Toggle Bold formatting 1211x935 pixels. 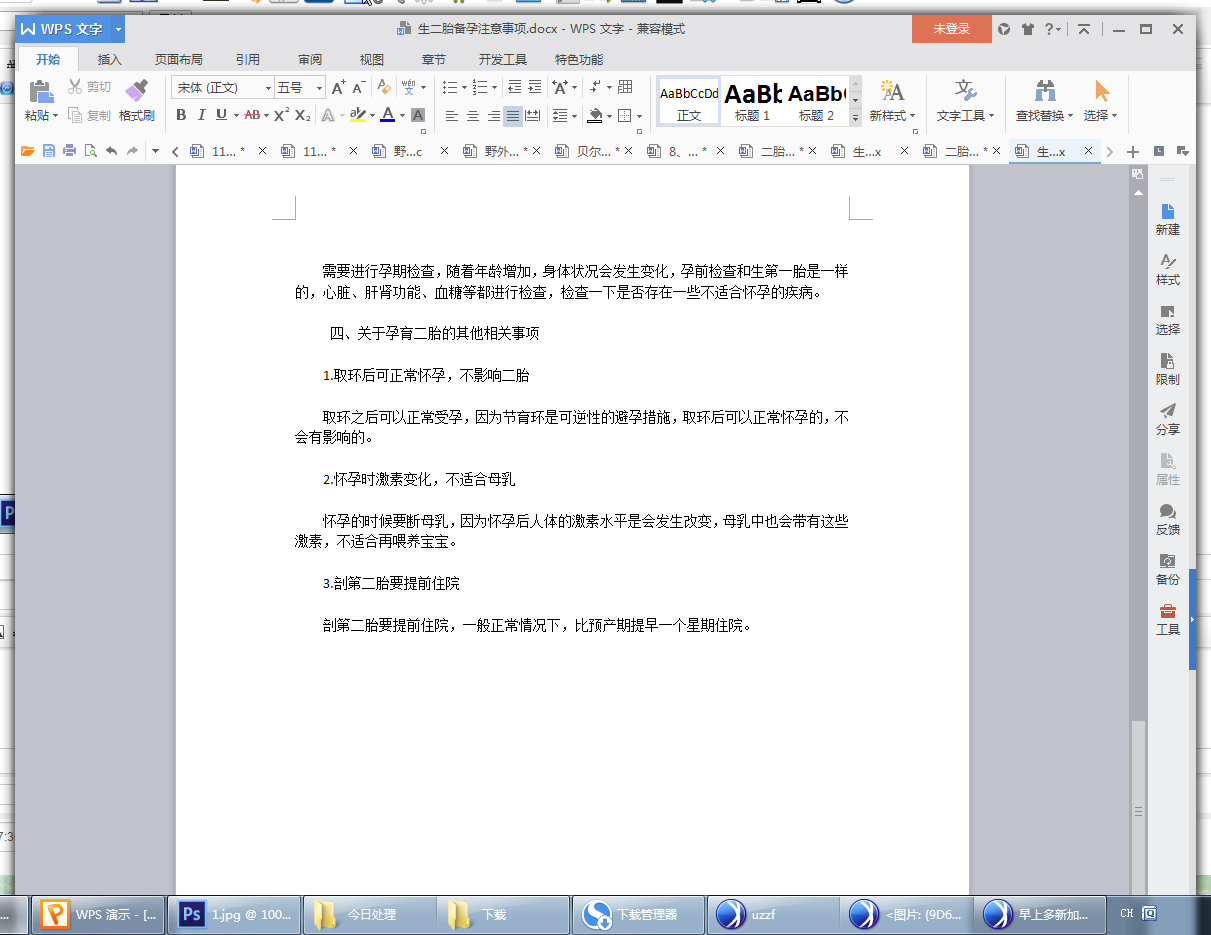181,115
